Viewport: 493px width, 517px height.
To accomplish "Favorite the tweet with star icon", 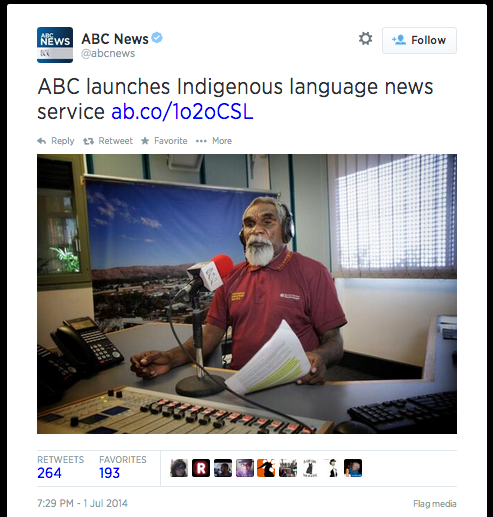I will click(164, 141).
